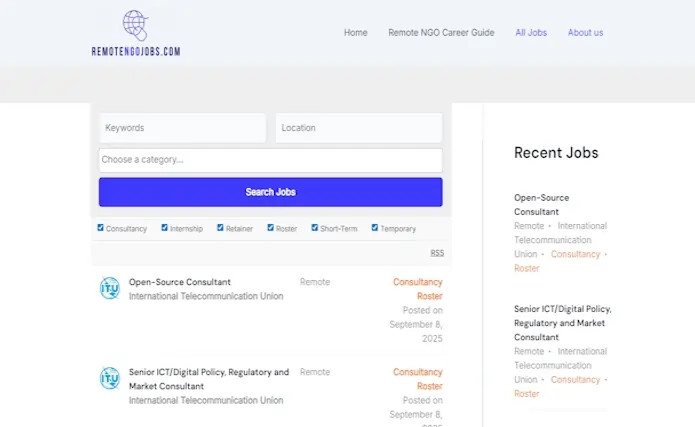Toggle the Retainer job type checkbox
Screen dimensions: 695x427
tap(220, 228)
